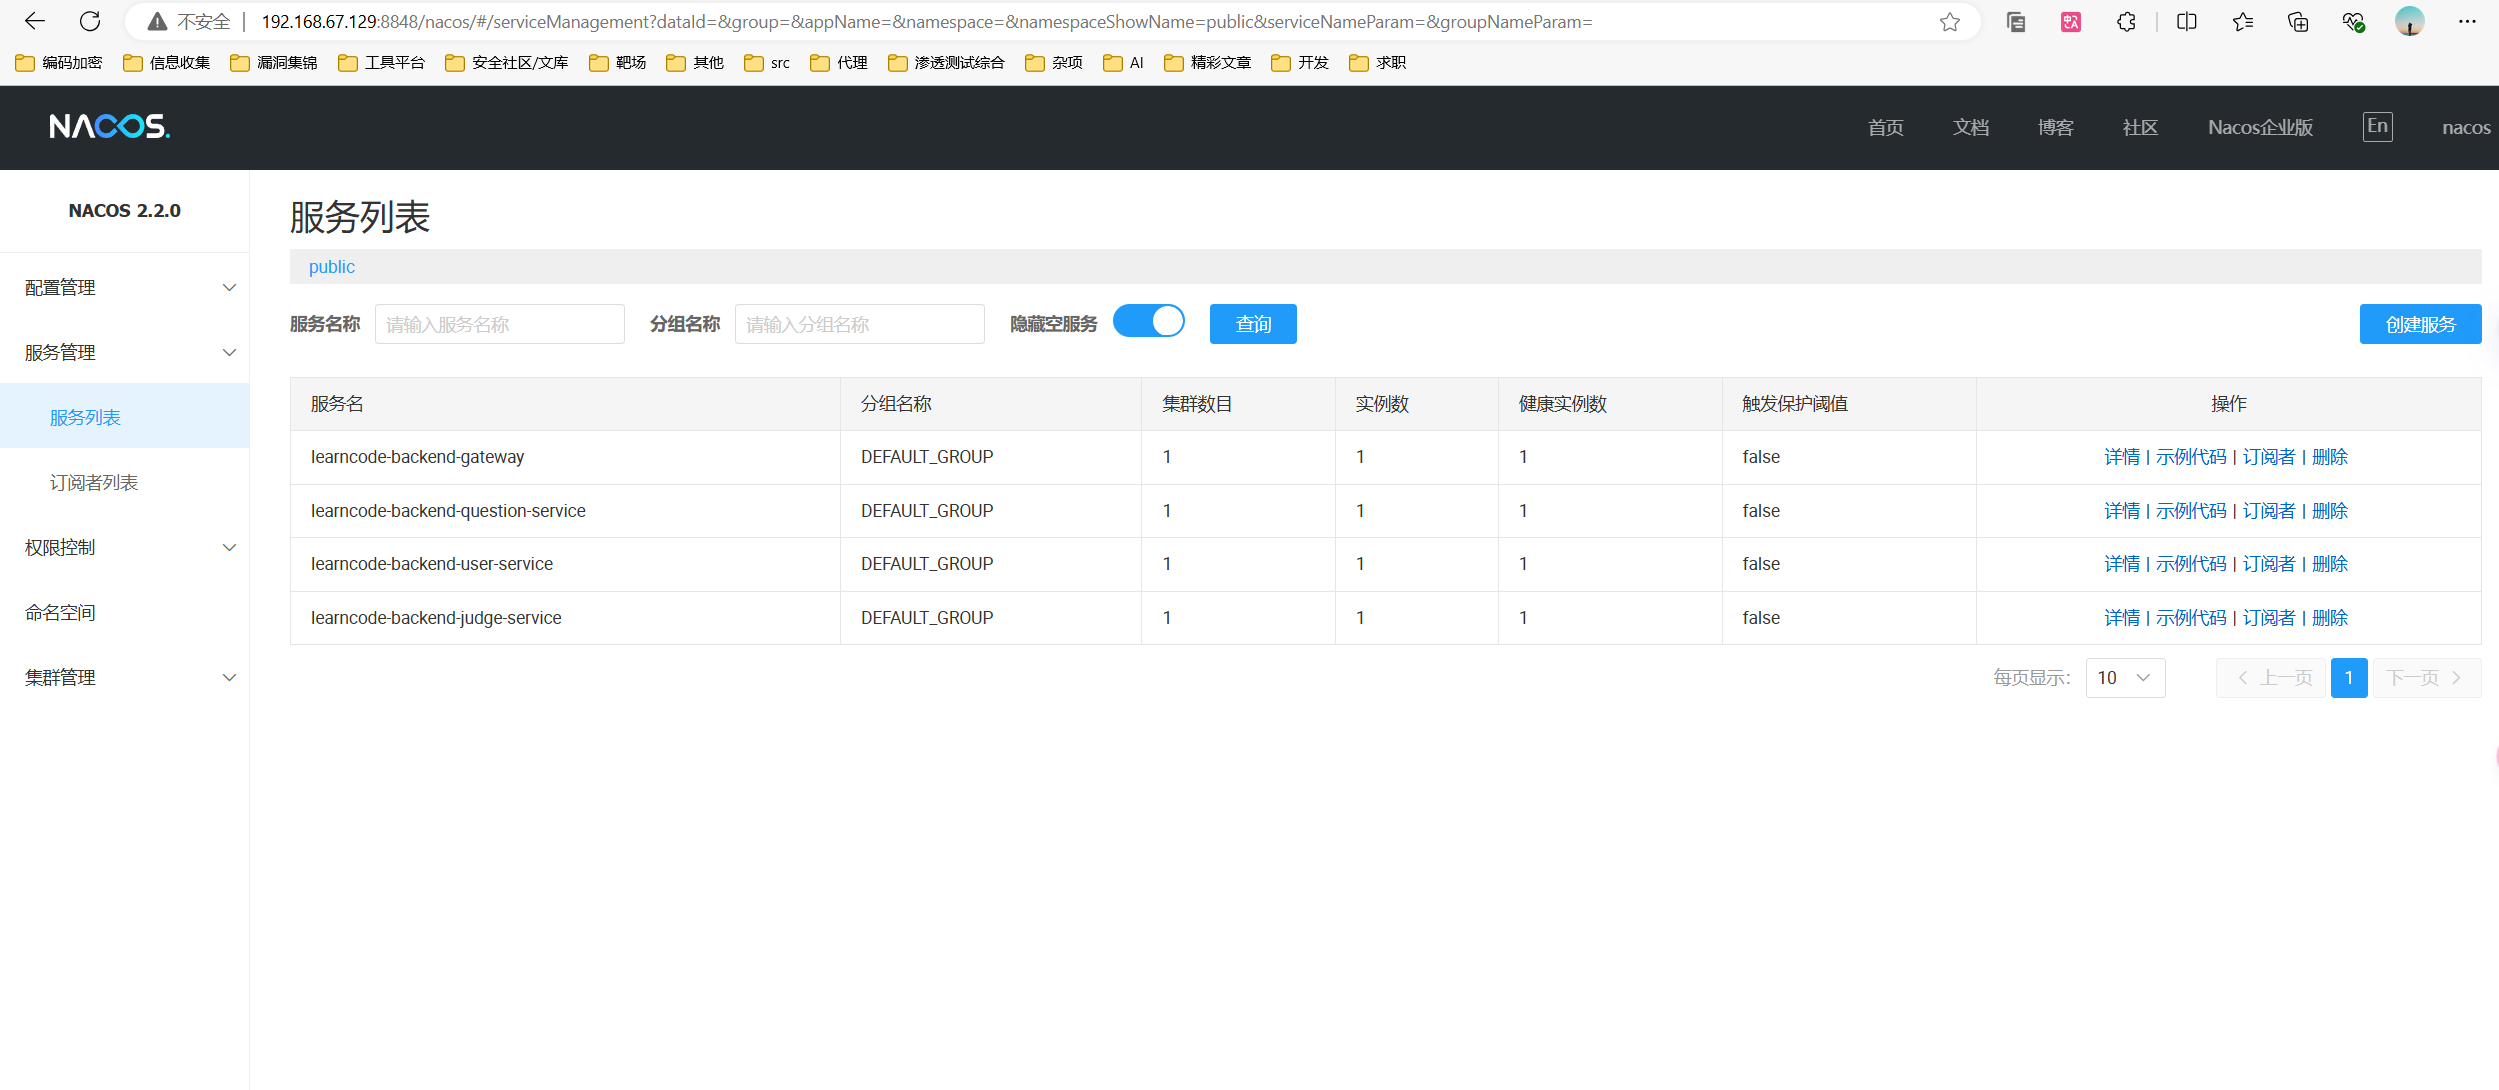Switch language with the En button
Image resolution: width=2499 pixels, height=1090 pixels.
2378,126
